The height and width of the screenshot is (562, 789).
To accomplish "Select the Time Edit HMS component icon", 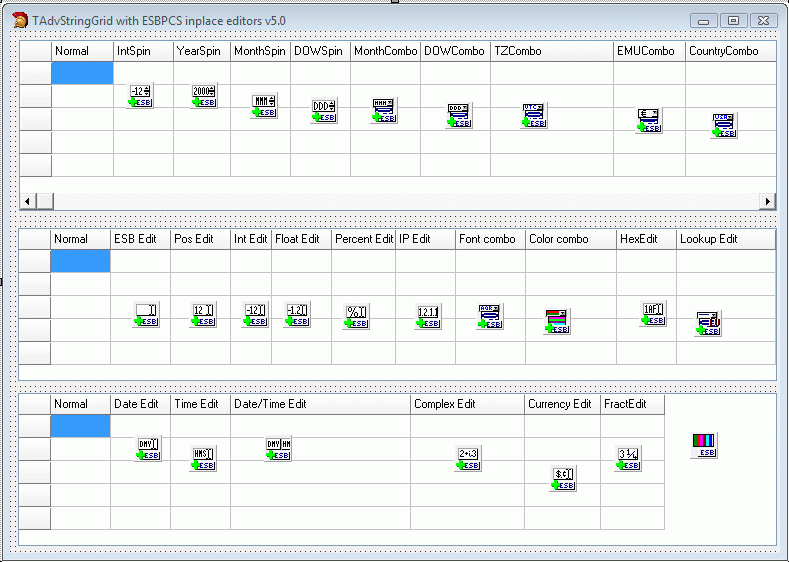I will coord(203,459).
